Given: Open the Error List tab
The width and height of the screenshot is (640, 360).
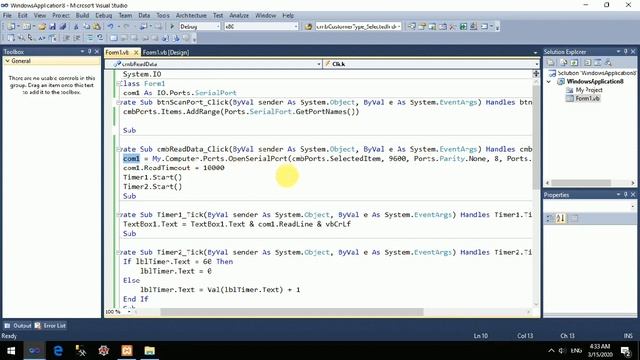Looking at the screenshot, I should (50, 326).
